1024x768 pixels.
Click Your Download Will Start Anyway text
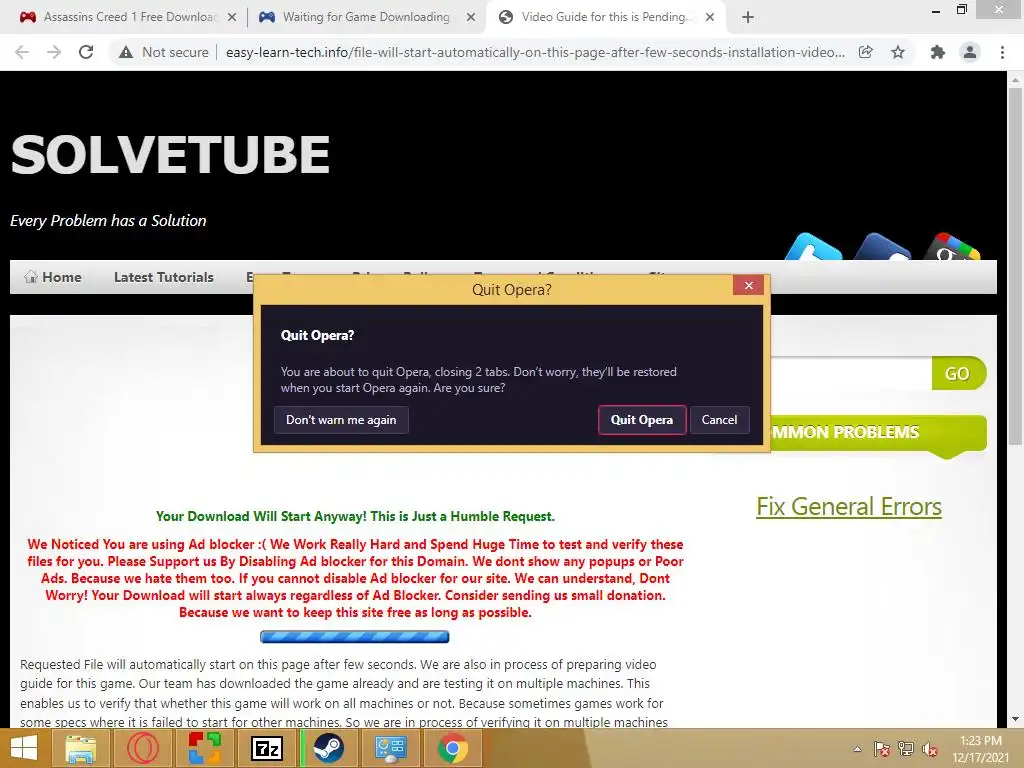click(x=355, y=517)
